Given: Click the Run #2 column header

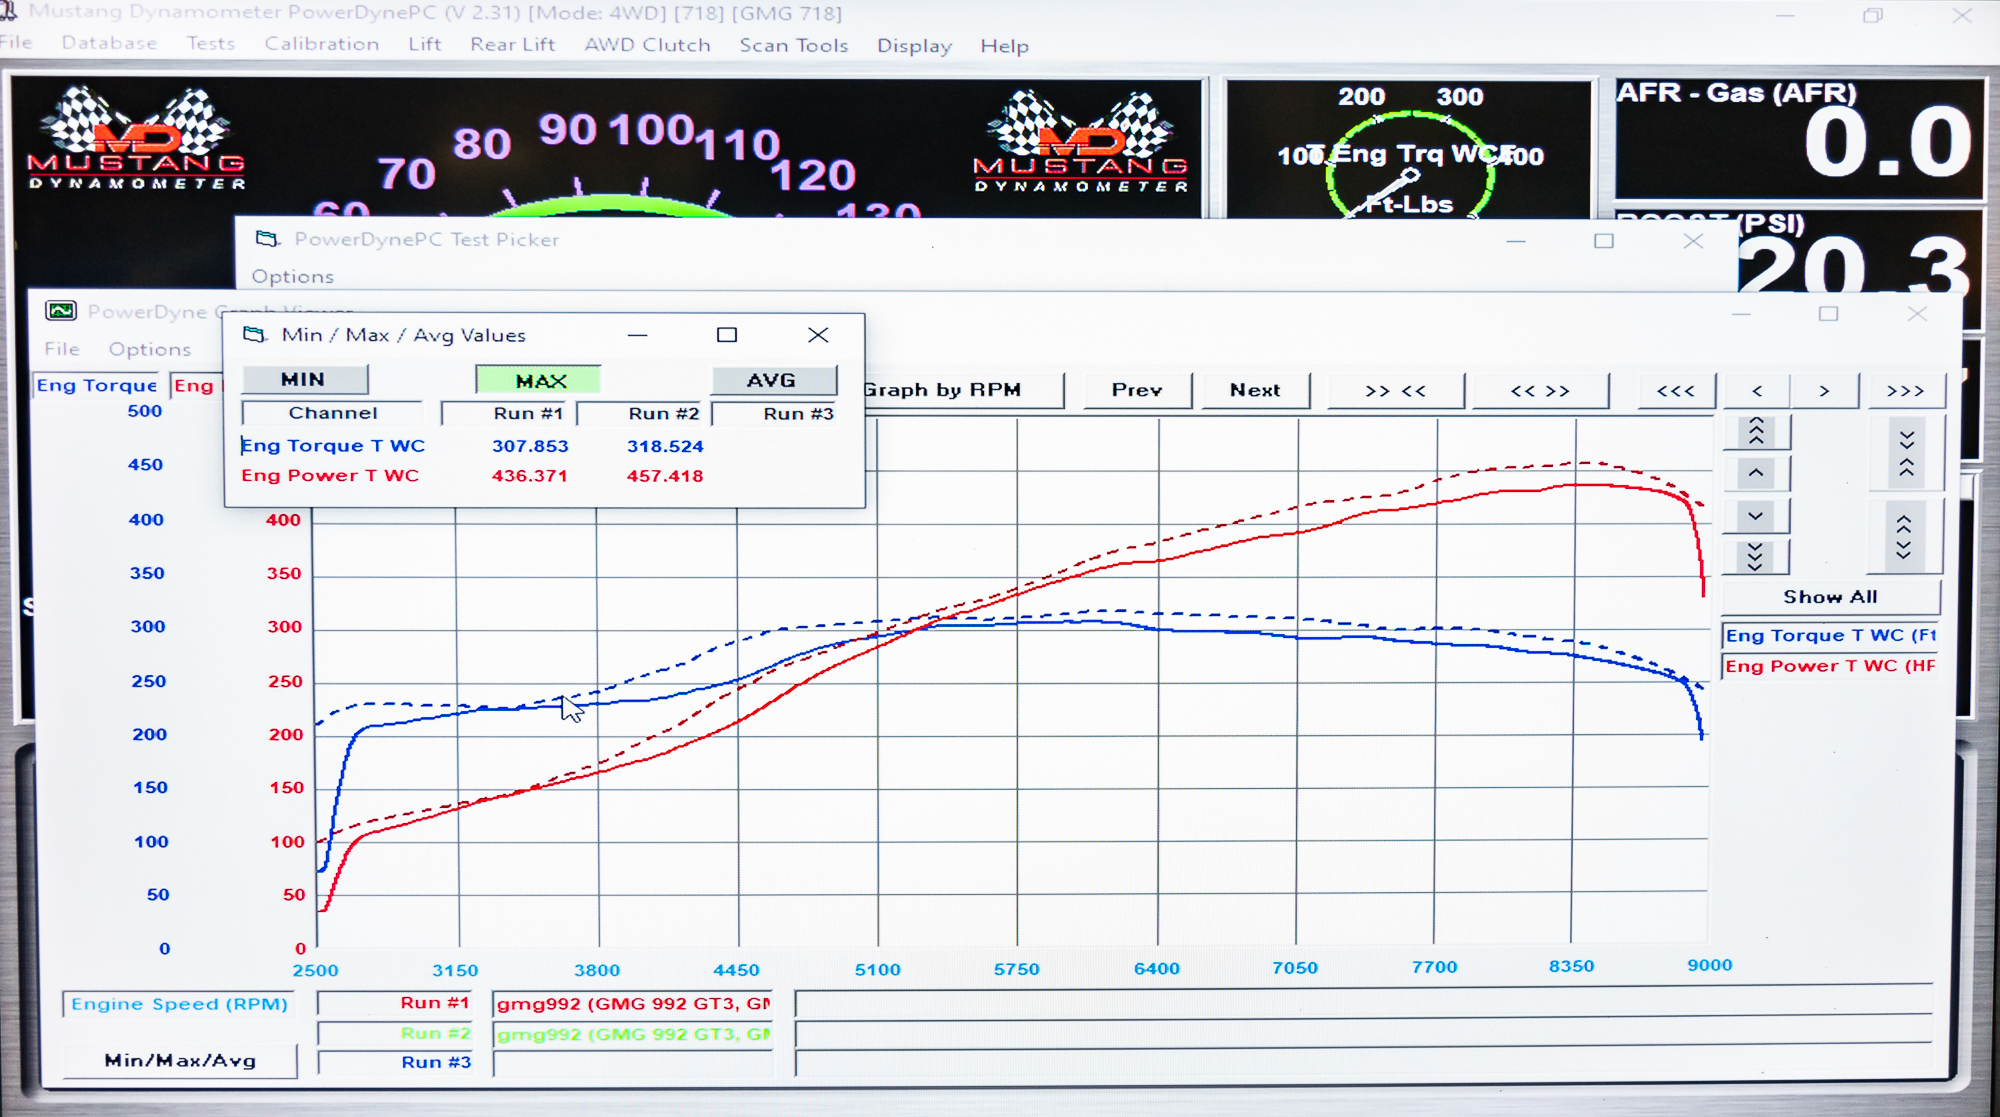Looking at the screenshot, I should [640, 413].
